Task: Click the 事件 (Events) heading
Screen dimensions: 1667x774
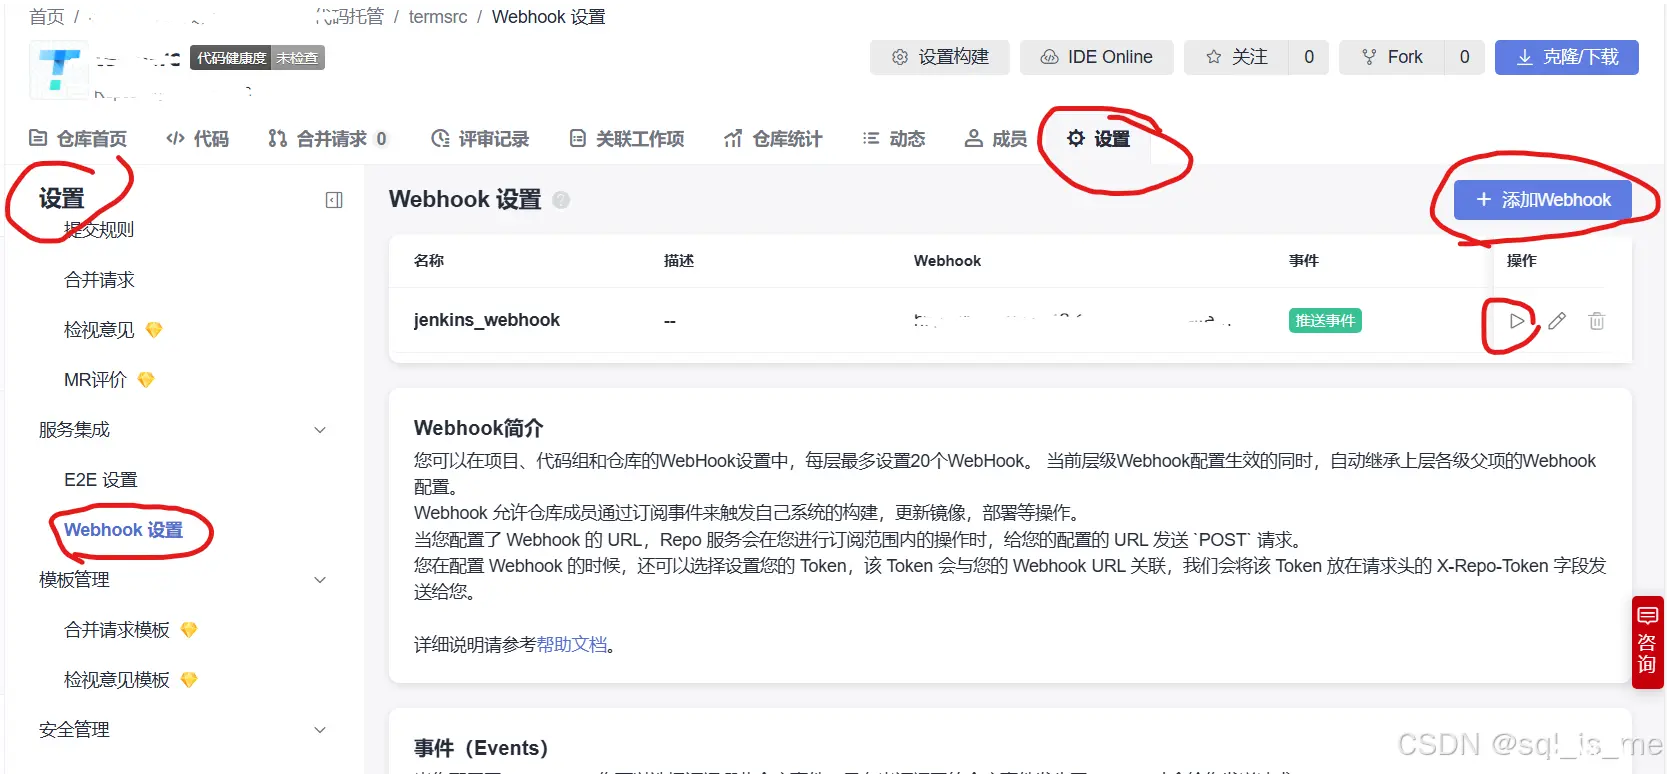Action: tap(481, 748)
